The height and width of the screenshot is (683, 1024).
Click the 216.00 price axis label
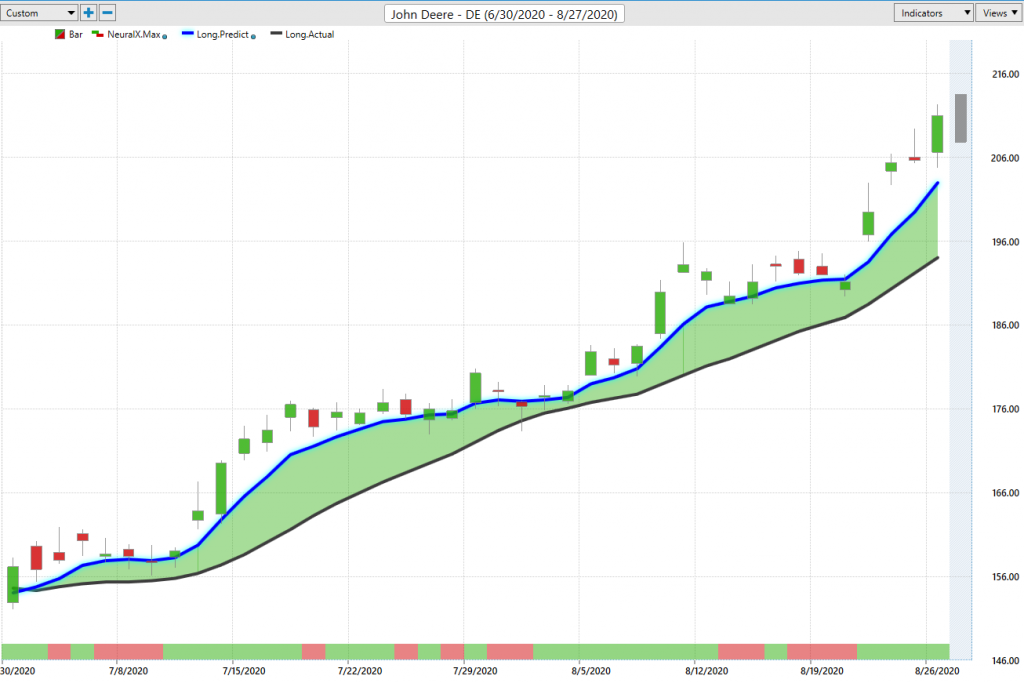[x=1005, y=74]
